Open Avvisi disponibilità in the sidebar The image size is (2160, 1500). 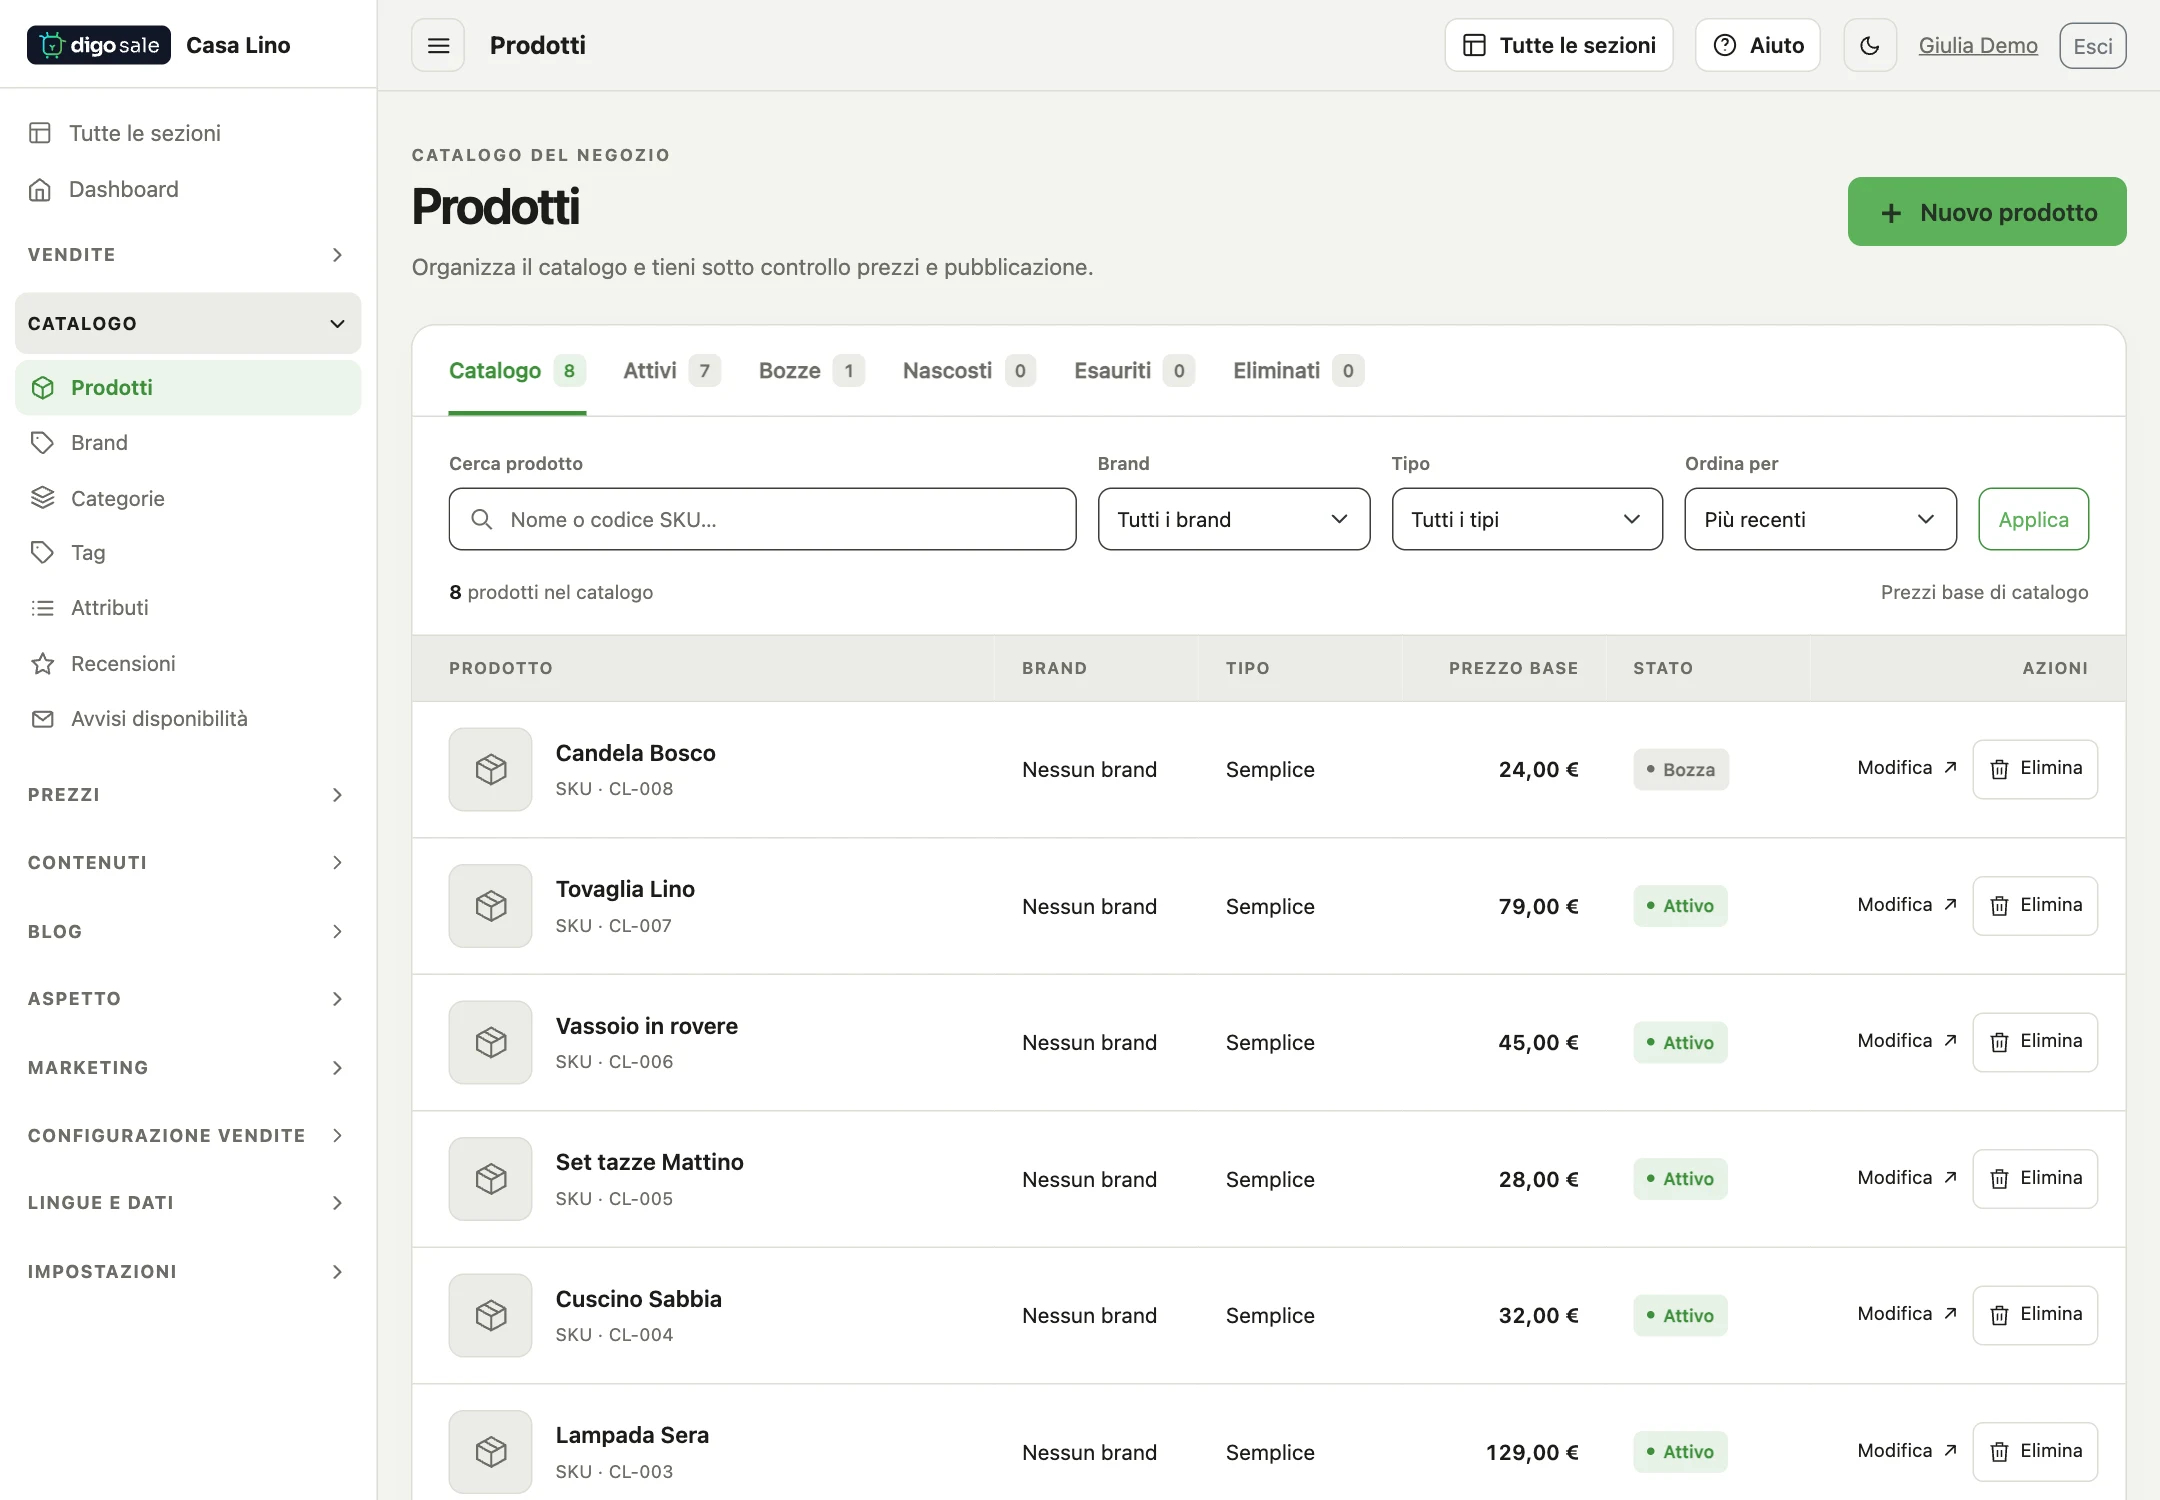188,718
